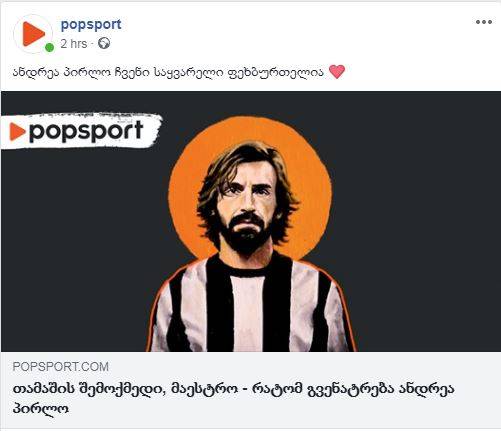This screenshot has height=431, width=501.
Task: Open the Georgian article headline link
Action: (234, 398)
